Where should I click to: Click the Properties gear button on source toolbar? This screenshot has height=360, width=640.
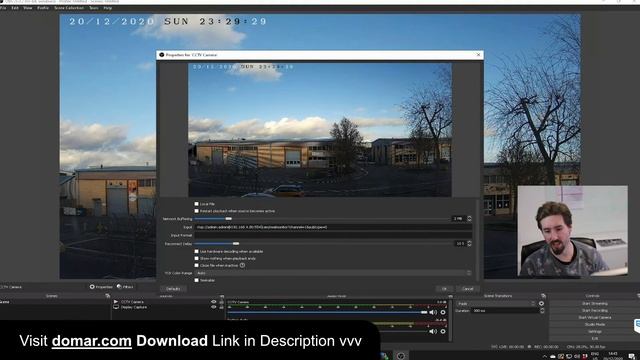(101, 287)
